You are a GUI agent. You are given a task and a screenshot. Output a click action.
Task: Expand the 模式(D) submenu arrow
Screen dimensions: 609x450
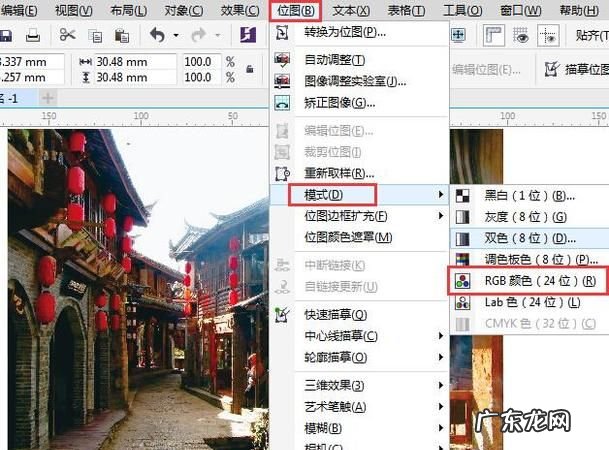click(440, 194)
